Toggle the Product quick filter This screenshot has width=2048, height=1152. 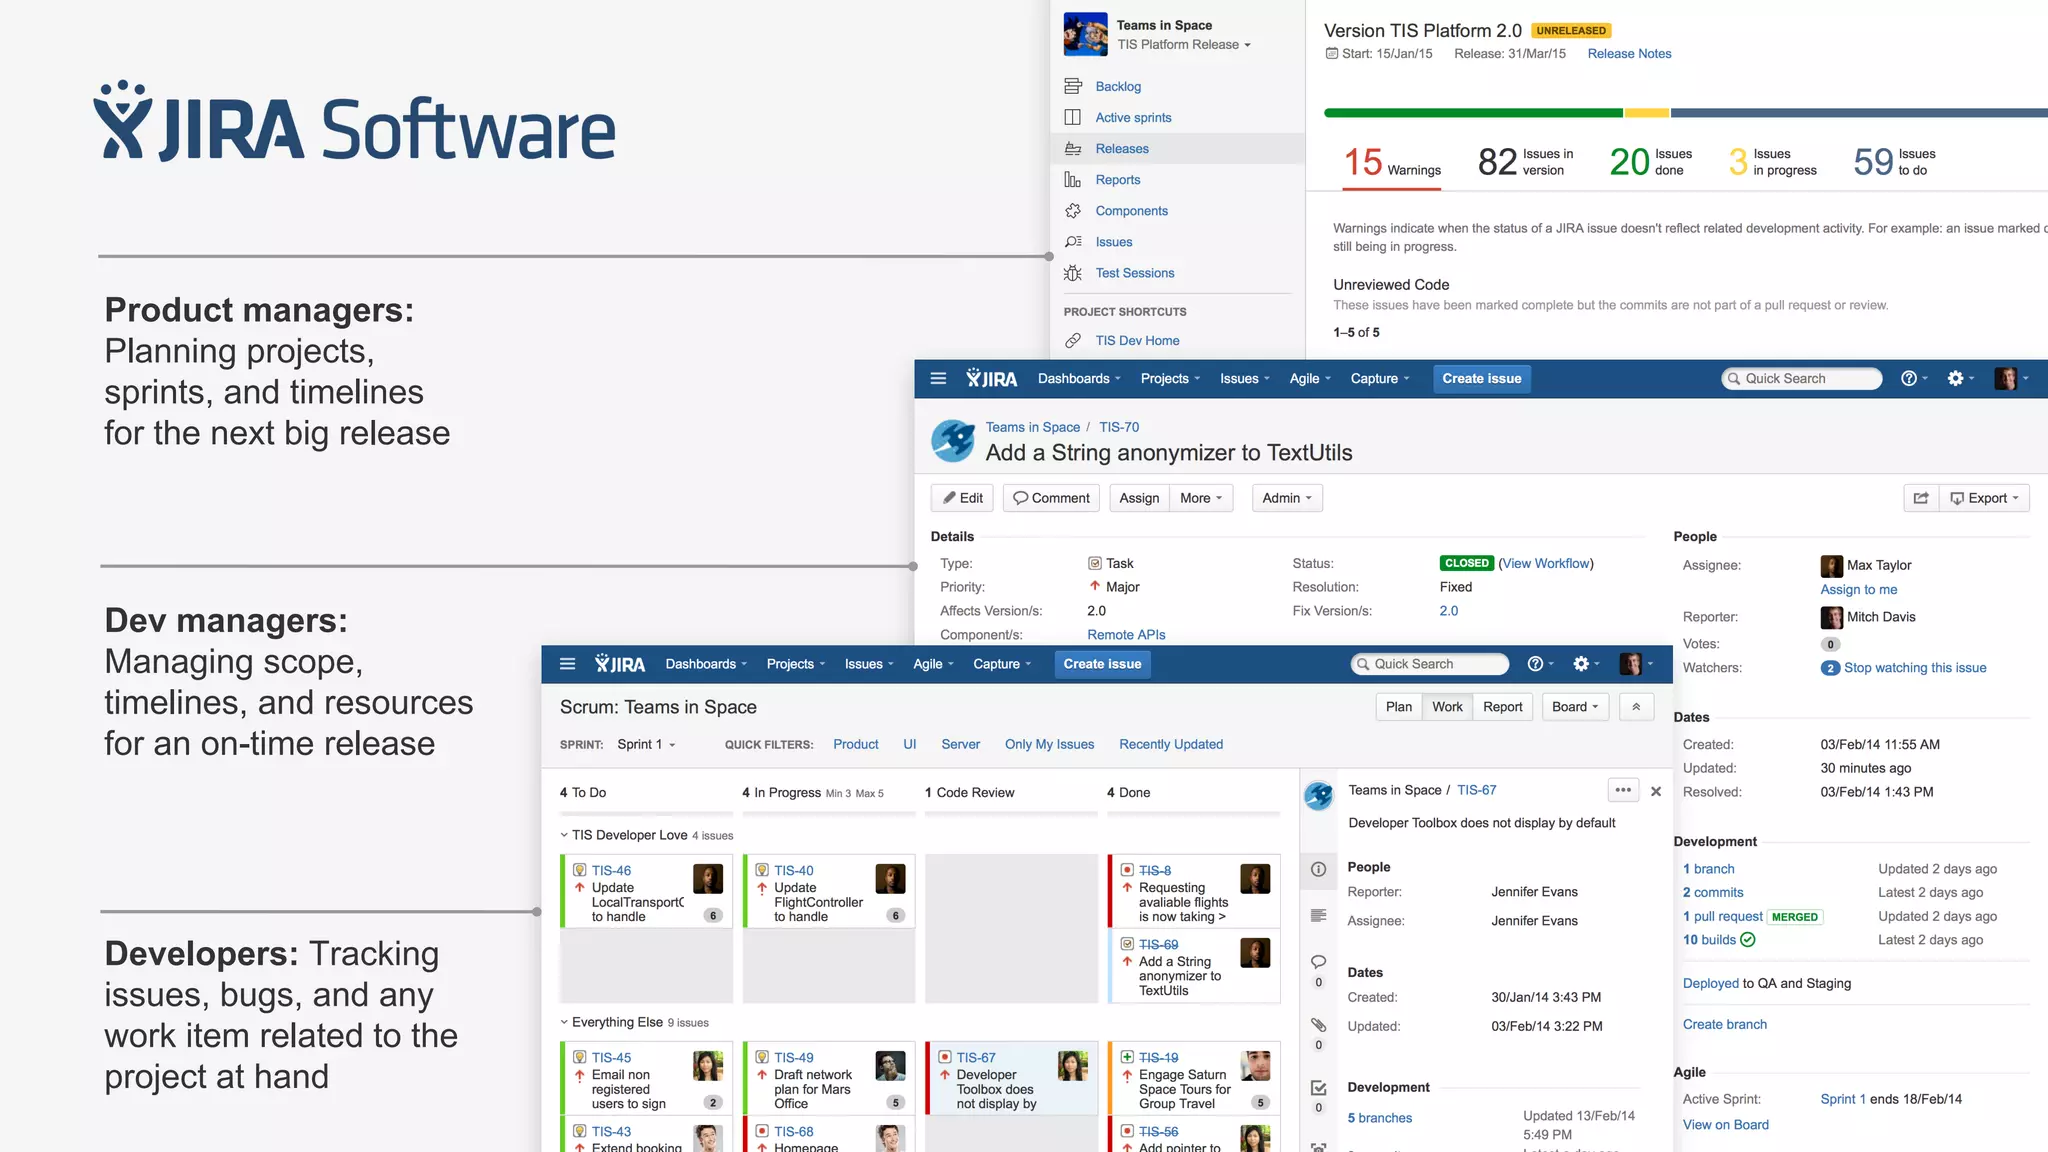856,744
